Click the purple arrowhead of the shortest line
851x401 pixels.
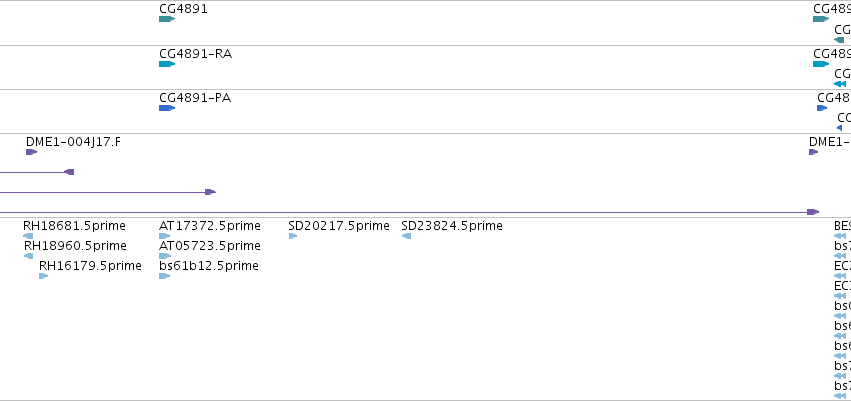click(x=69, y=172)
